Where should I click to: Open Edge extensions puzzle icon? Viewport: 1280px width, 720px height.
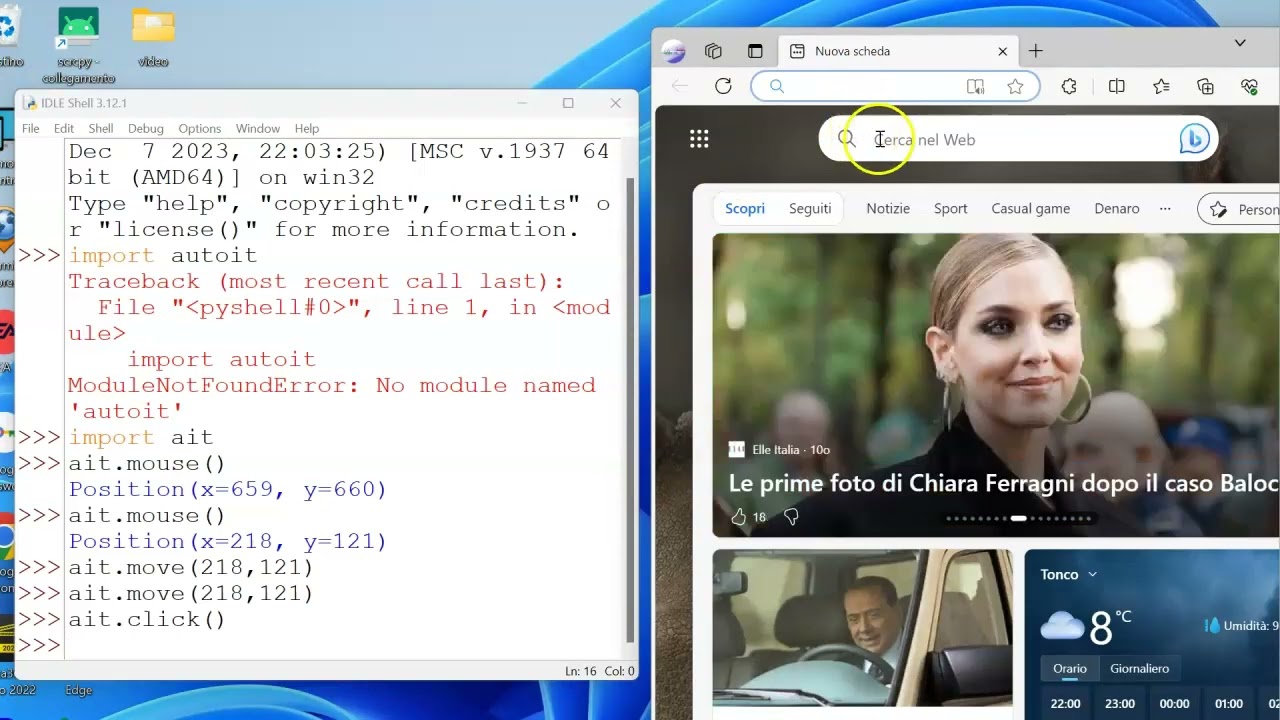(x=1069, y=87)
